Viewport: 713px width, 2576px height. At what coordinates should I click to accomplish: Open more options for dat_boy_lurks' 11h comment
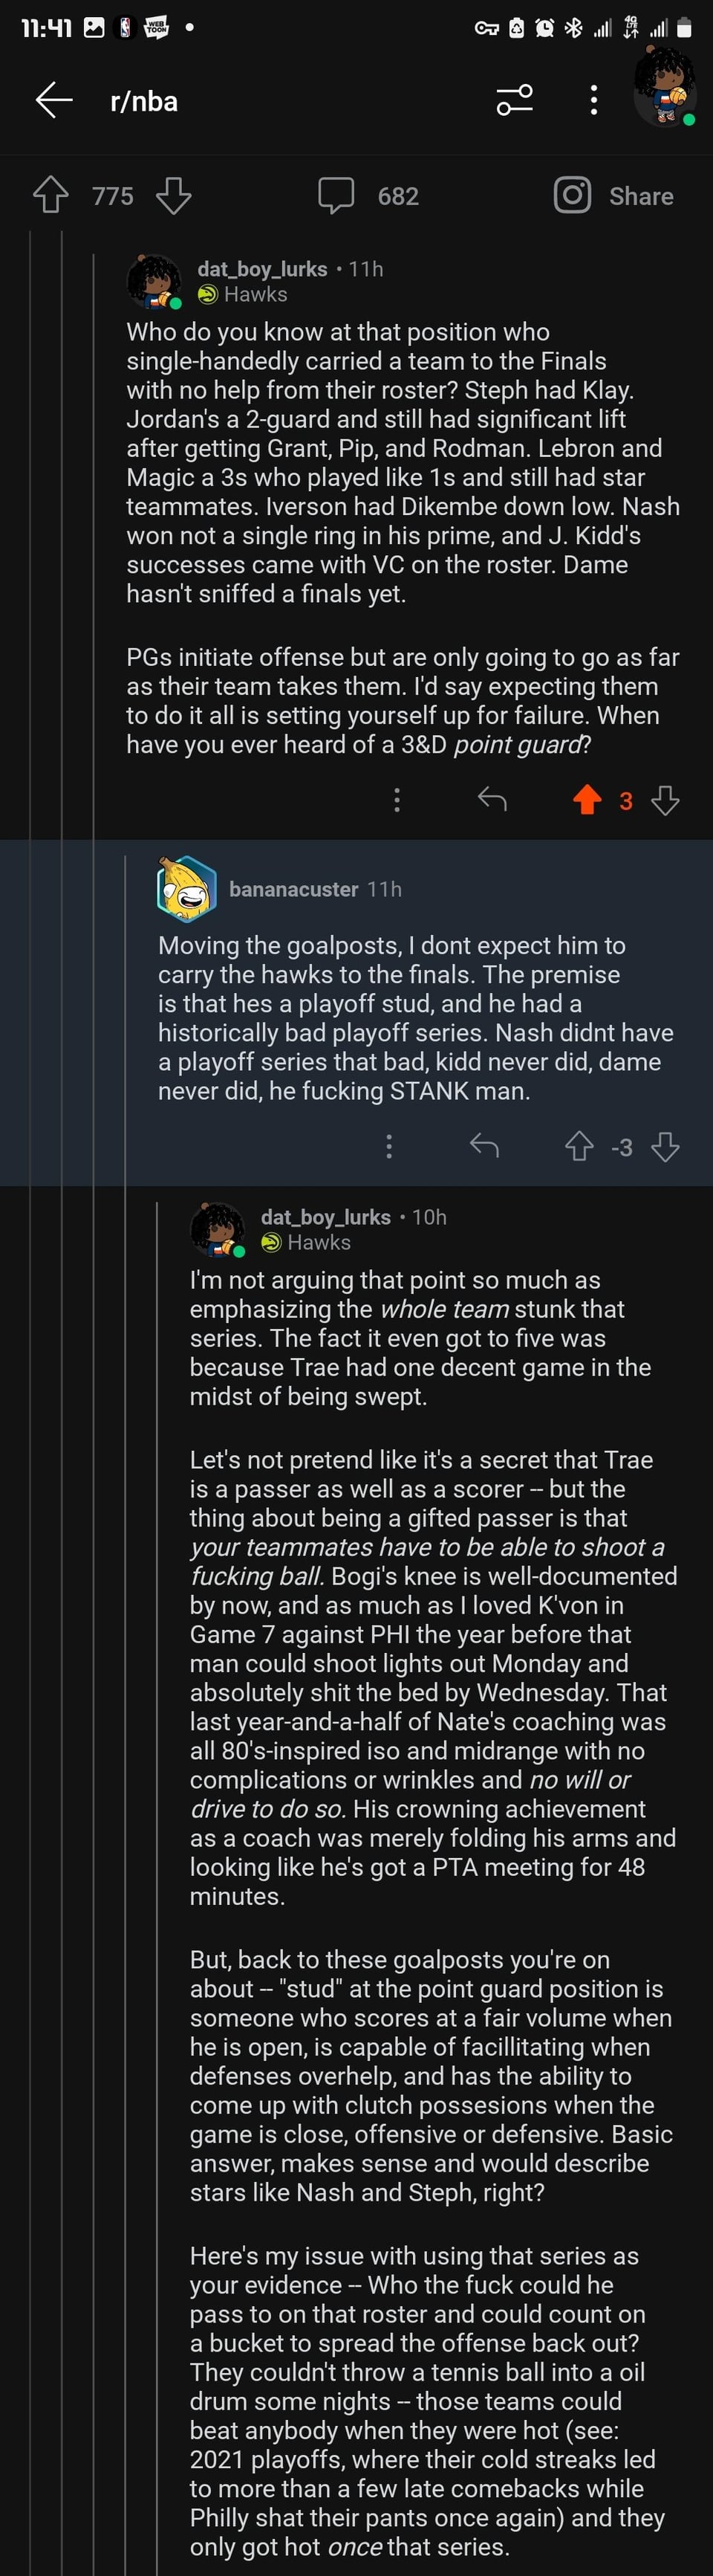[397, 799]
